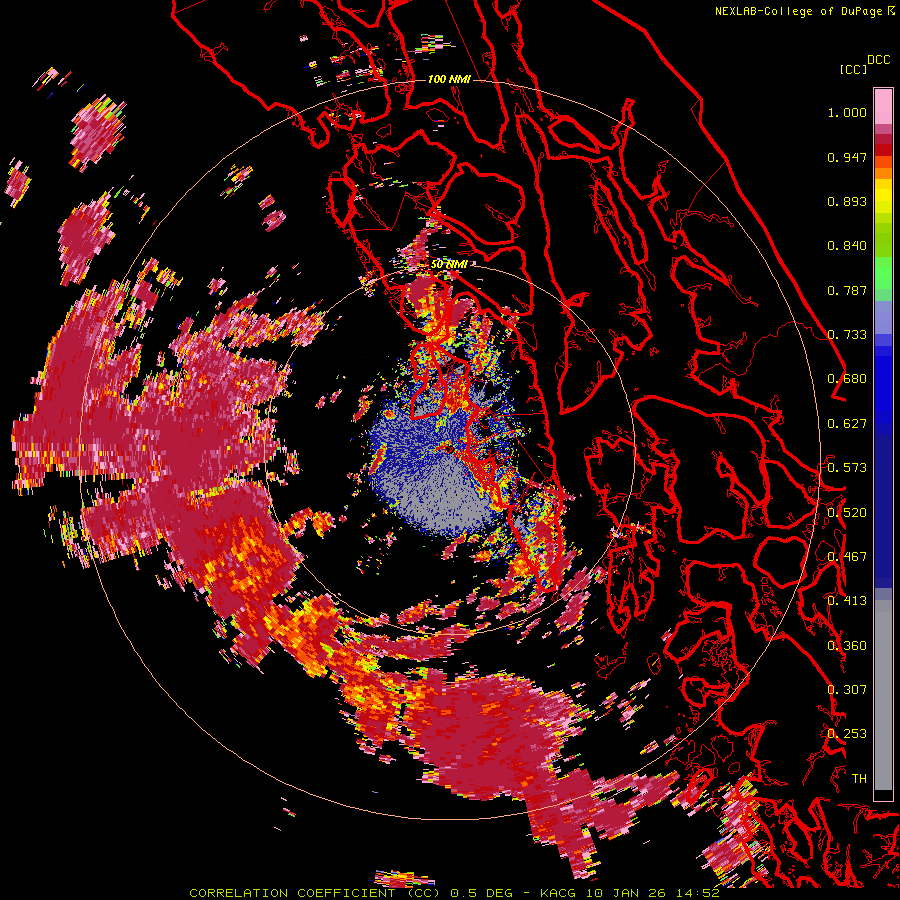Click the 0.733 legend value
900x900 pixels.
(847, 335)
